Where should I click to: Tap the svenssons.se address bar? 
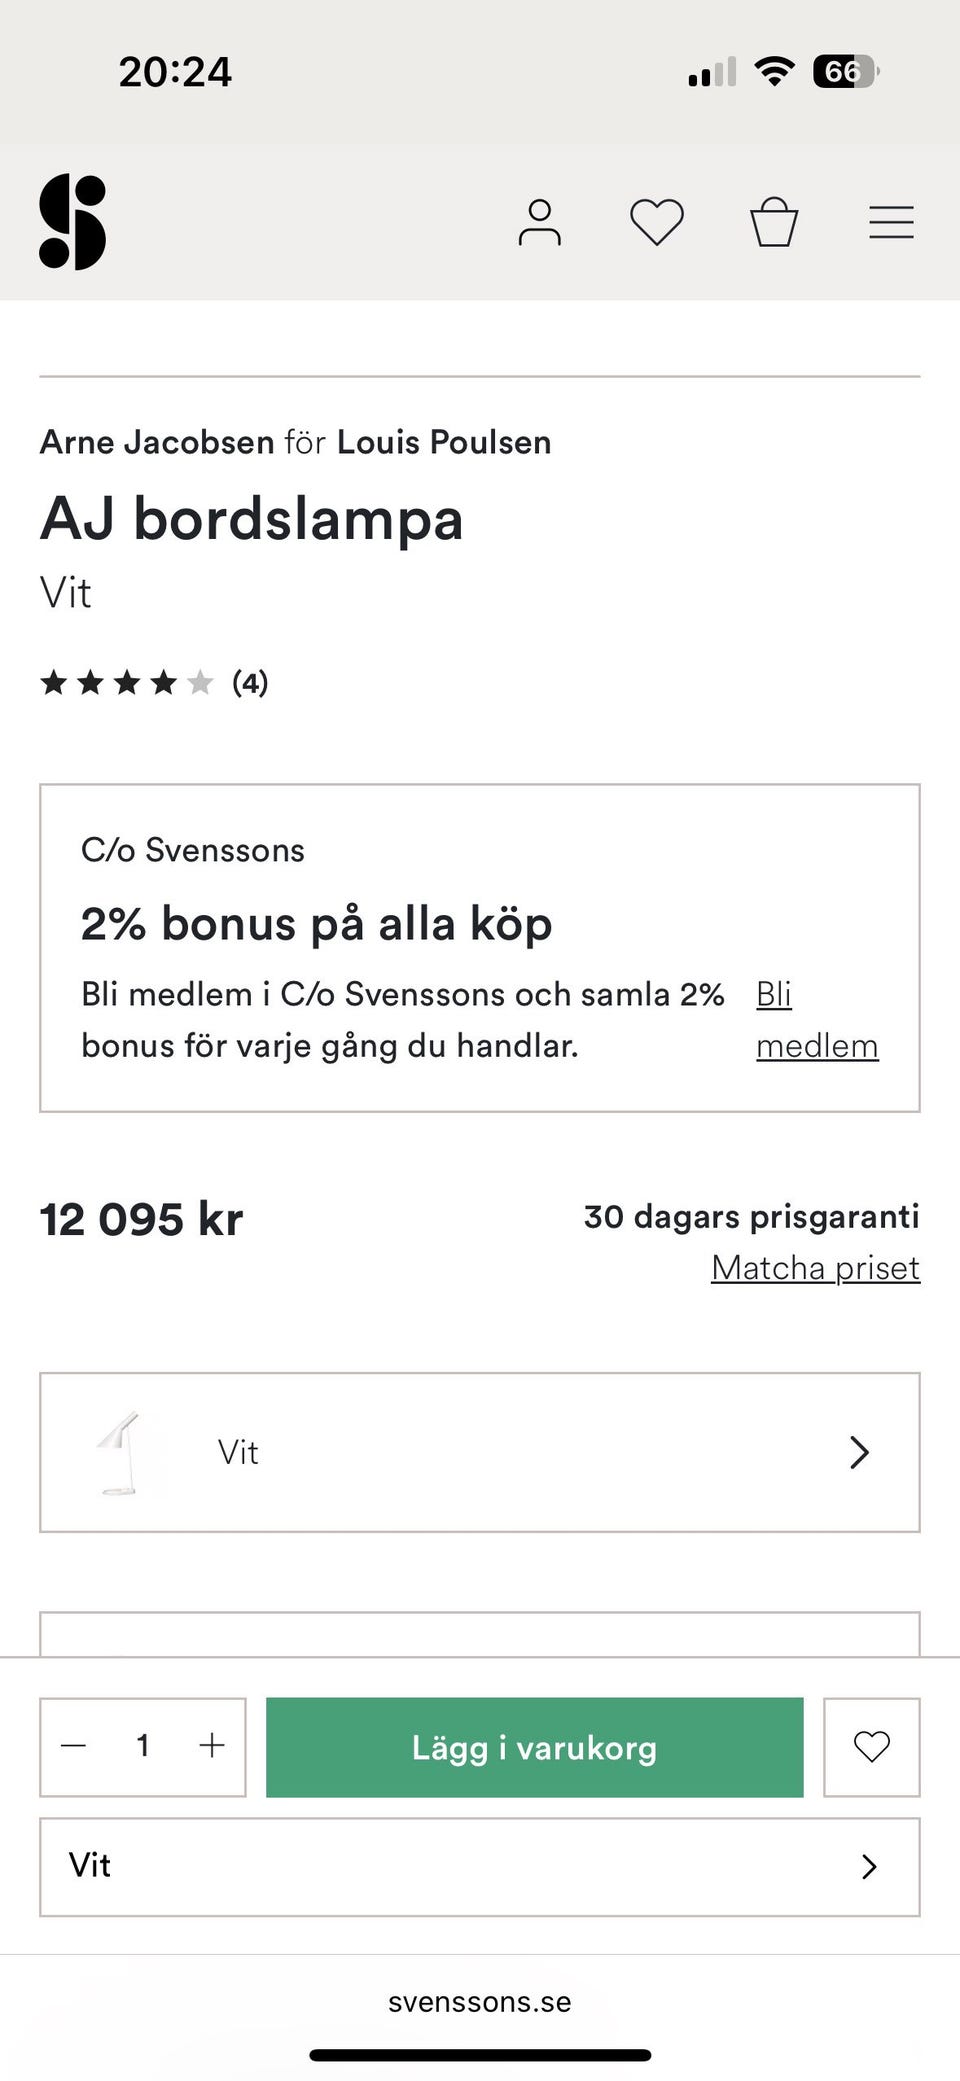pos(479,2002)
